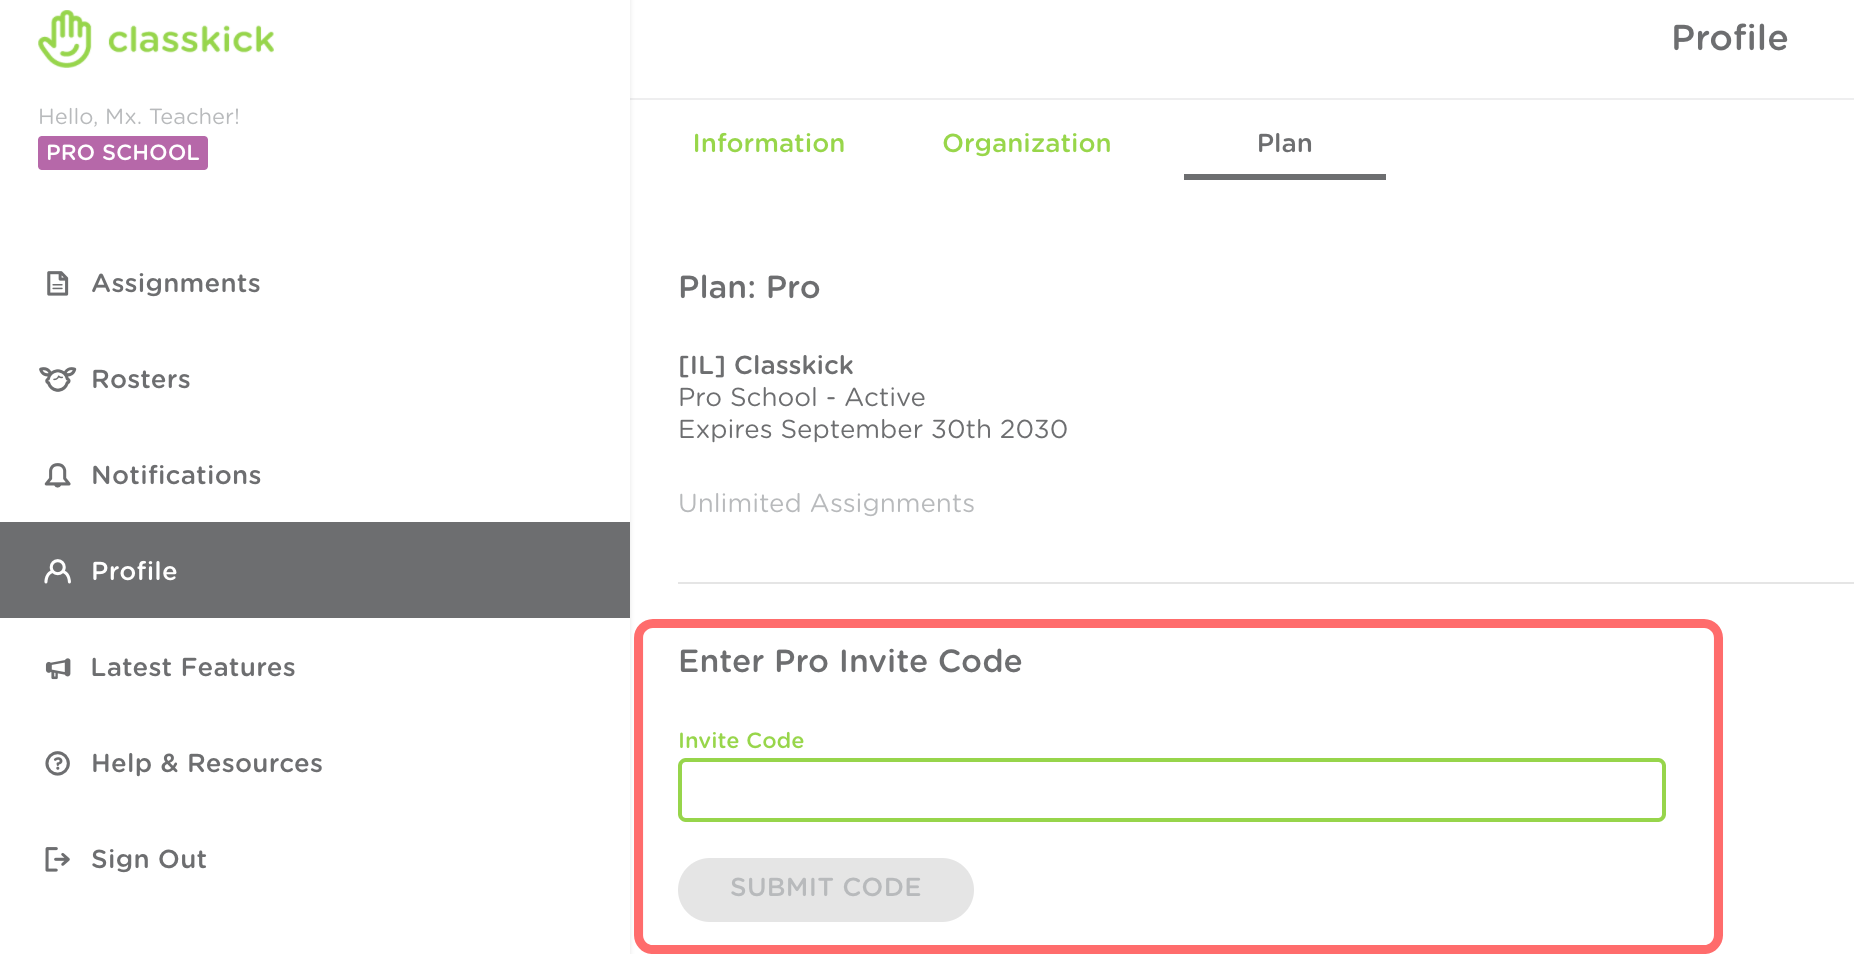The width and height of the screenshot is (1854, 954).
Task: Click the Assignments document icon
Action: tap(58, 284)
